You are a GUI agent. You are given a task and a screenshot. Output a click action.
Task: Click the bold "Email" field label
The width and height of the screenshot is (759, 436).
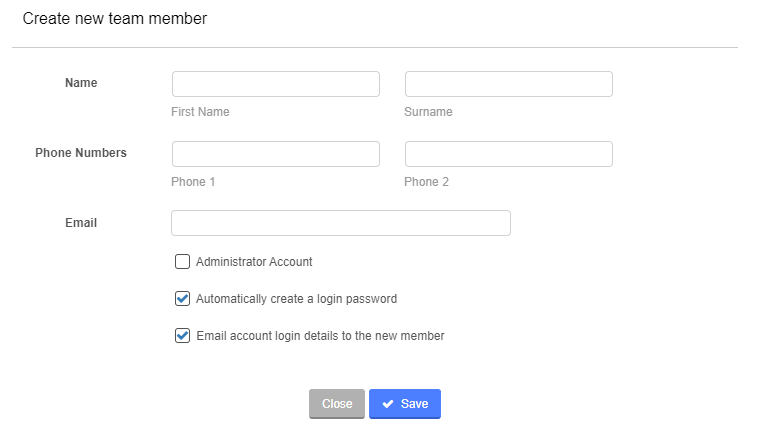pos(81,223)
